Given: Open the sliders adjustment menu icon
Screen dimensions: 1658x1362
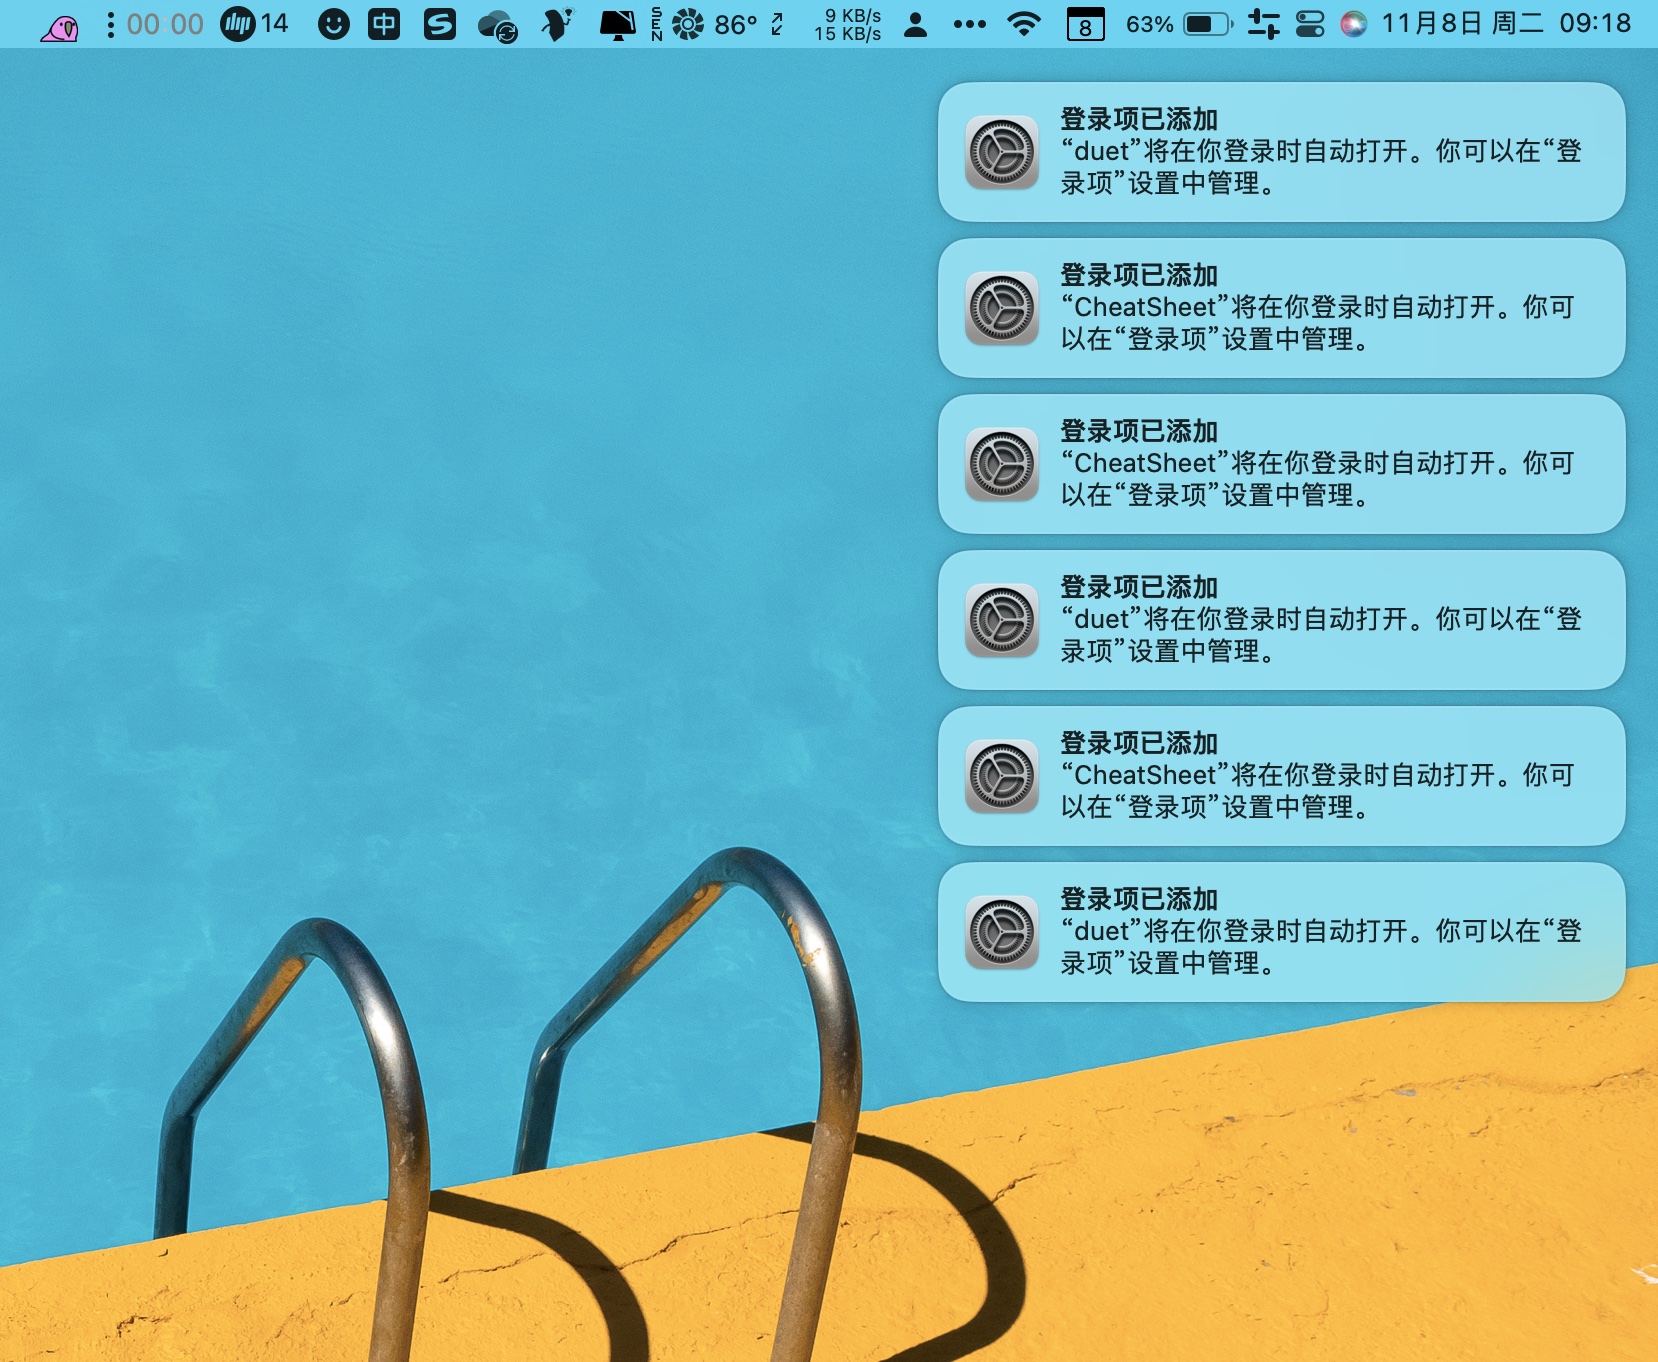Looking at the screenshot, I should 1263,24.
